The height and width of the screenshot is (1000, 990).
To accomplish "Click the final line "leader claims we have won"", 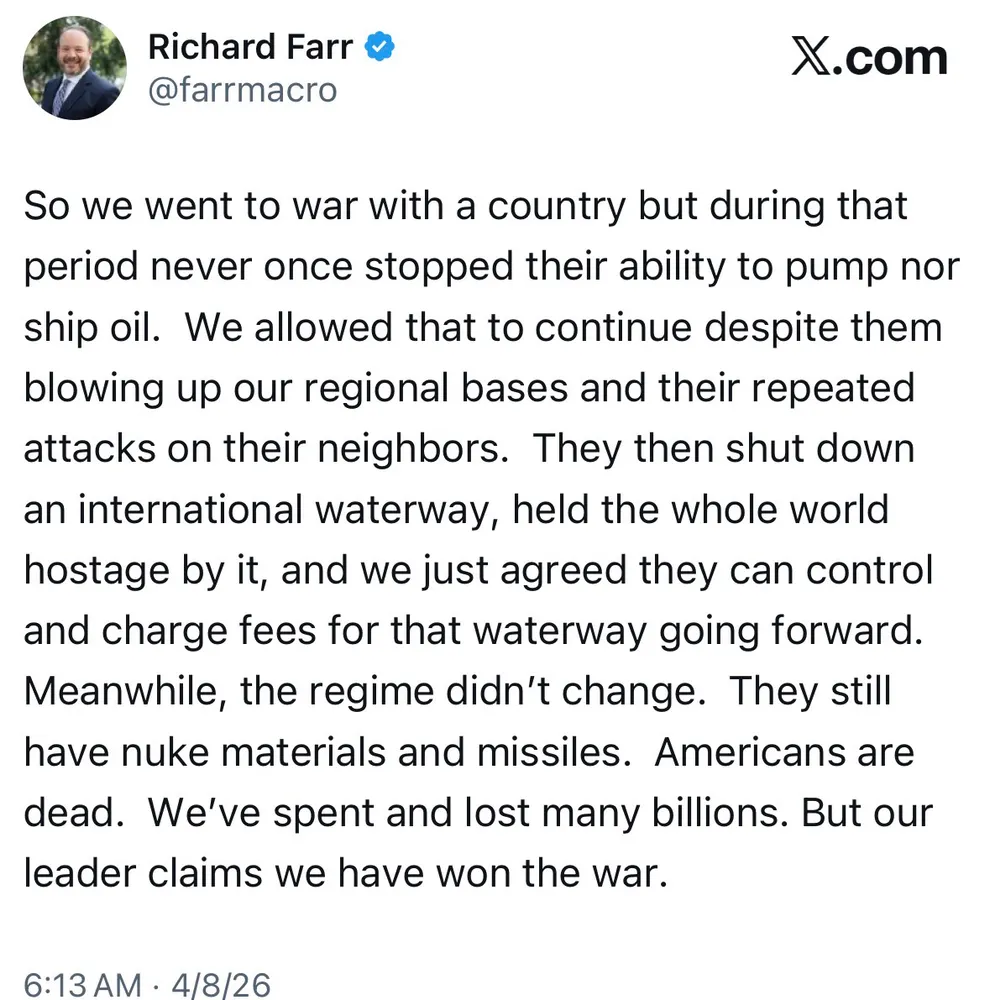I will click(x=344, y=874).
